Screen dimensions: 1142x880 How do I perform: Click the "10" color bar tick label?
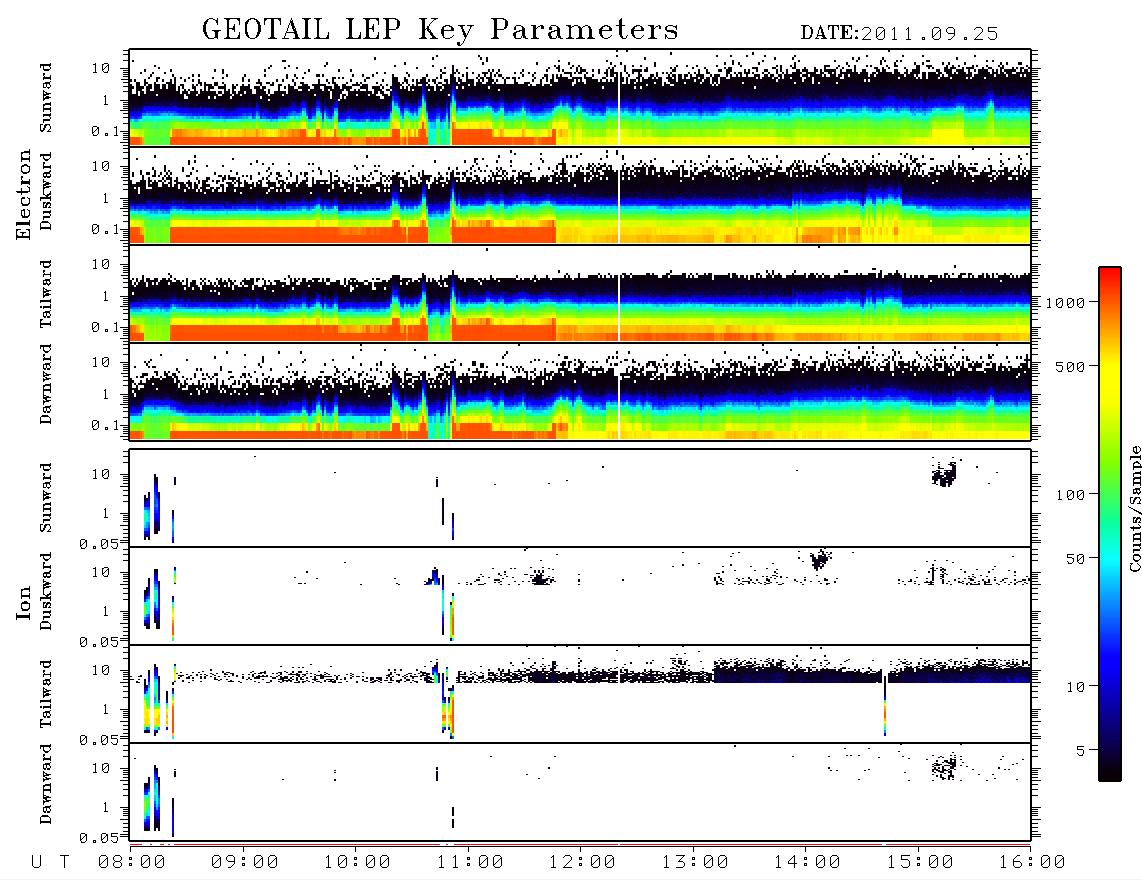(1075, 686)
